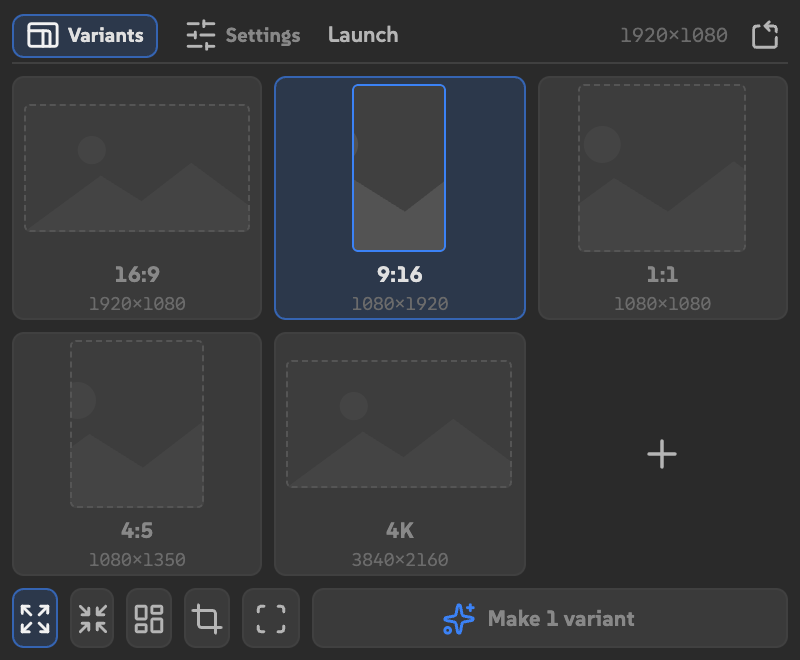Deselect the 9:16 variant card
Screen dimensions: 800x660
click(x=399, y=198)
